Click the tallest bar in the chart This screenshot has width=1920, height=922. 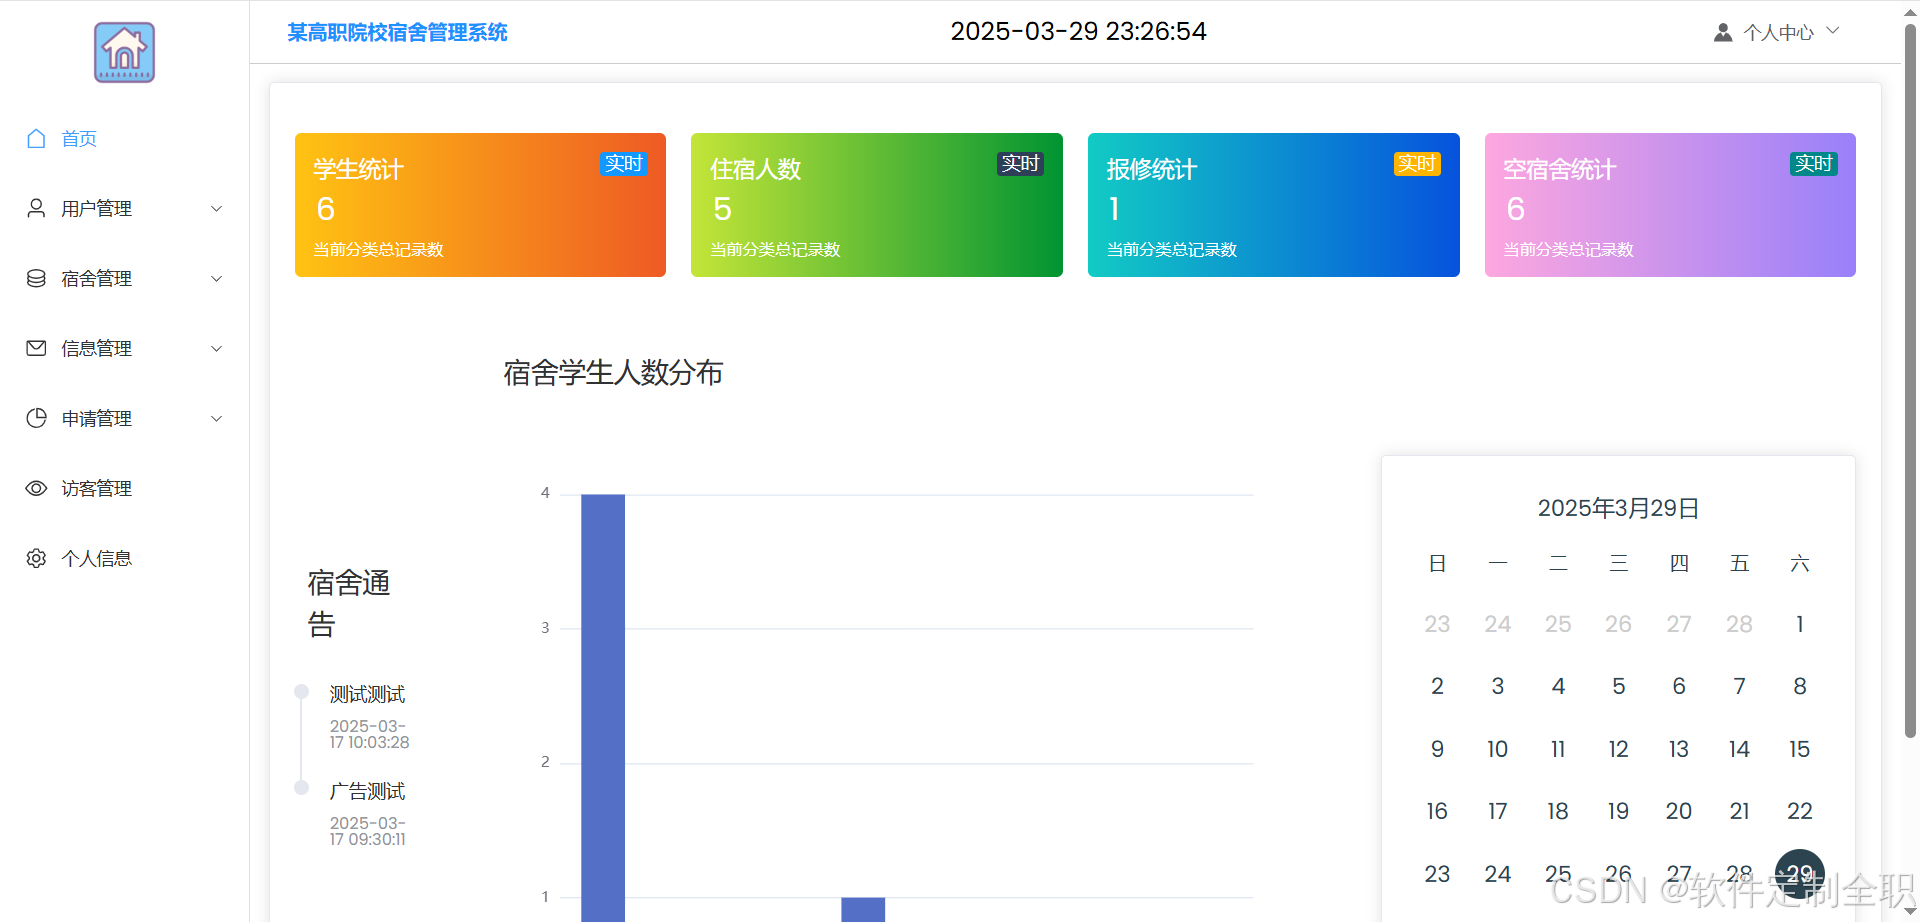603,708
